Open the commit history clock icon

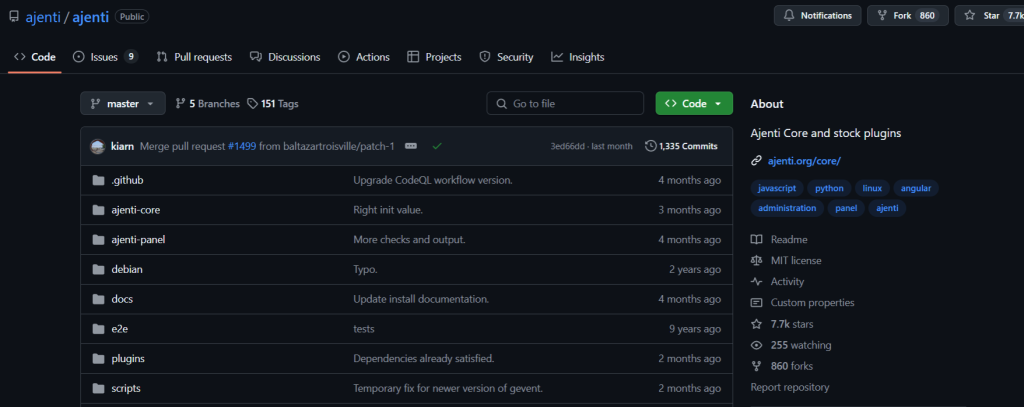pos(651,146)
